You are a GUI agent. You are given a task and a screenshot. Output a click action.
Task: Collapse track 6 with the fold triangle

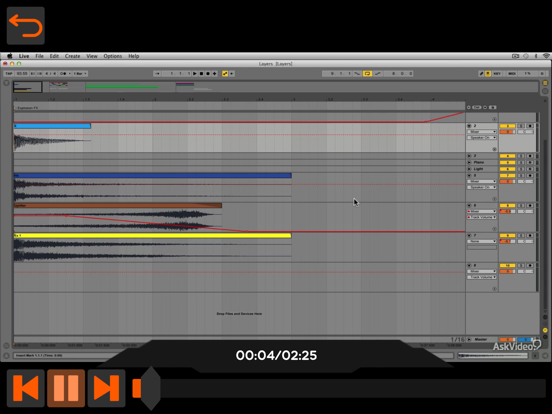(469, 205)
